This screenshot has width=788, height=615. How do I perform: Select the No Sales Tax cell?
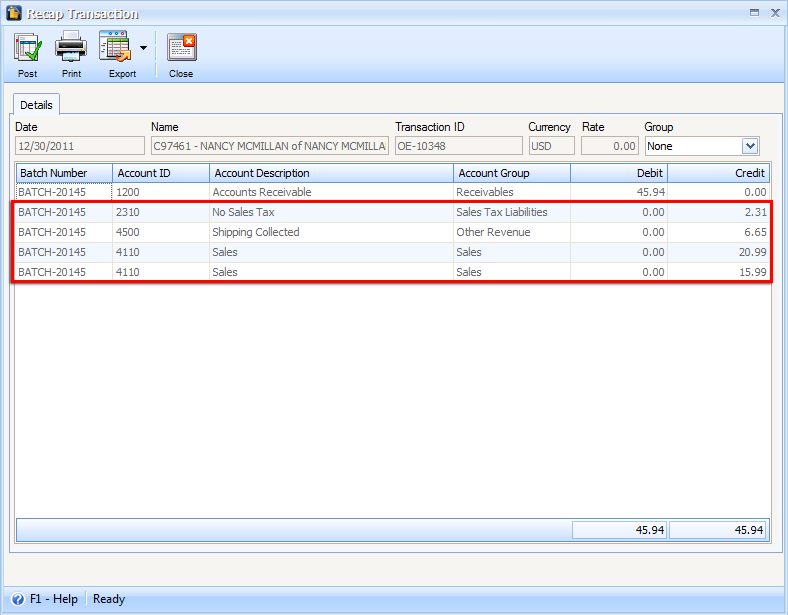click(331, 212)
